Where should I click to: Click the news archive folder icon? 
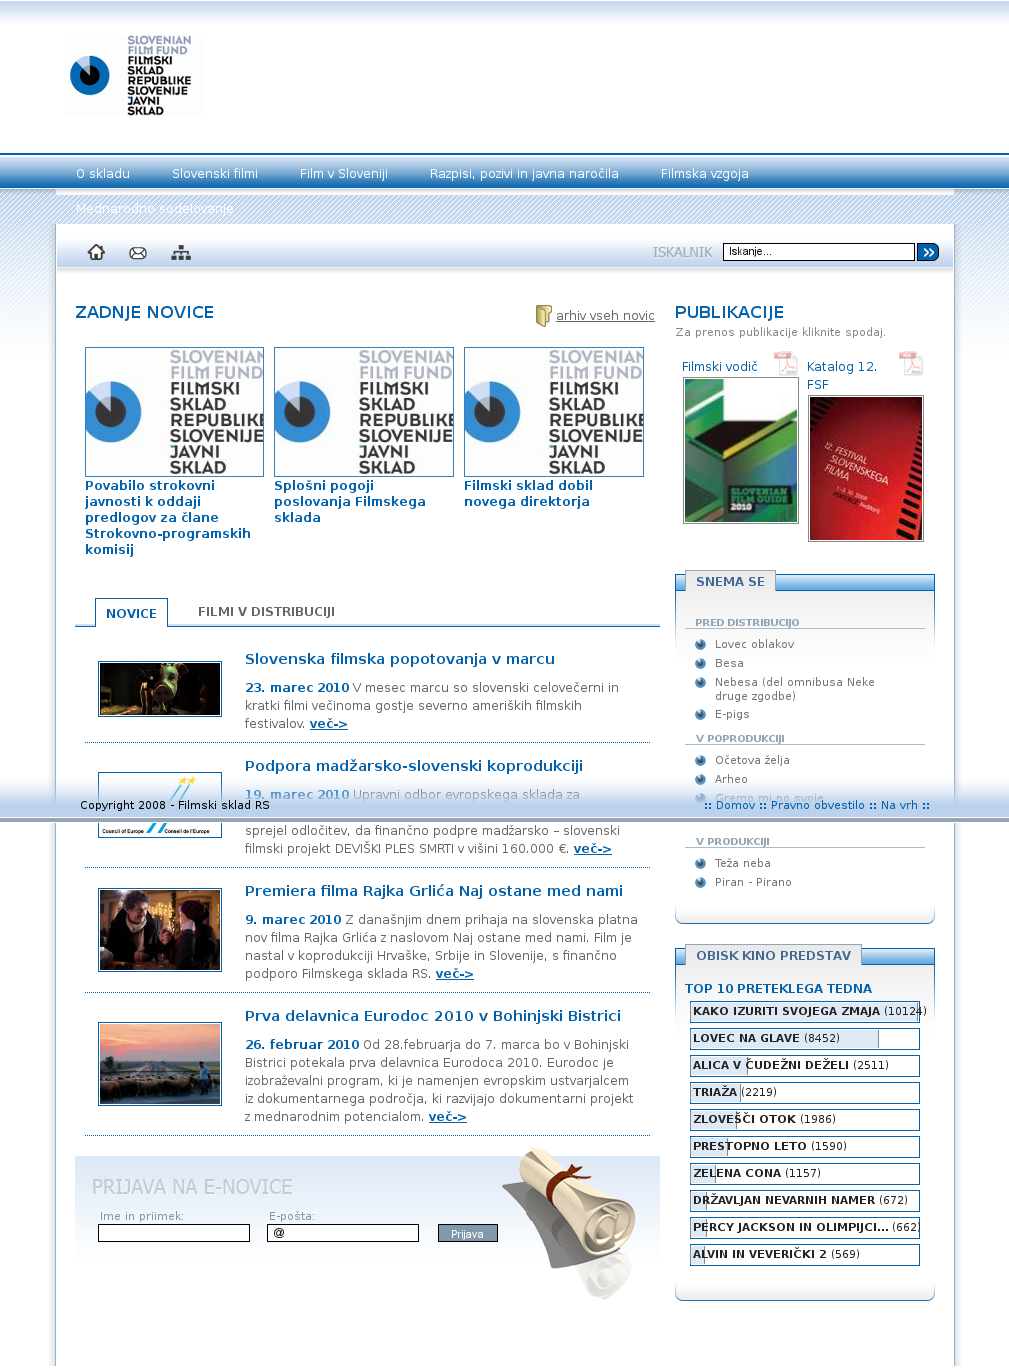click(x=543, y=316)
